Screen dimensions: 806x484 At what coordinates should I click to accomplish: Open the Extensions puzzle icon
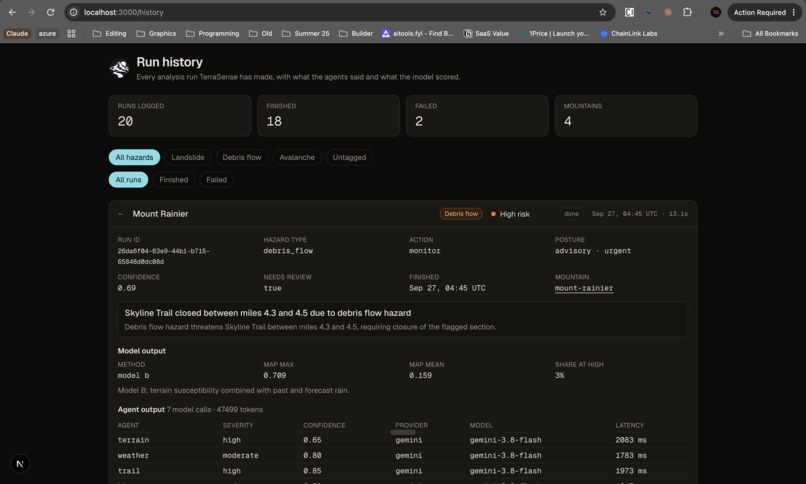point(687,12)
